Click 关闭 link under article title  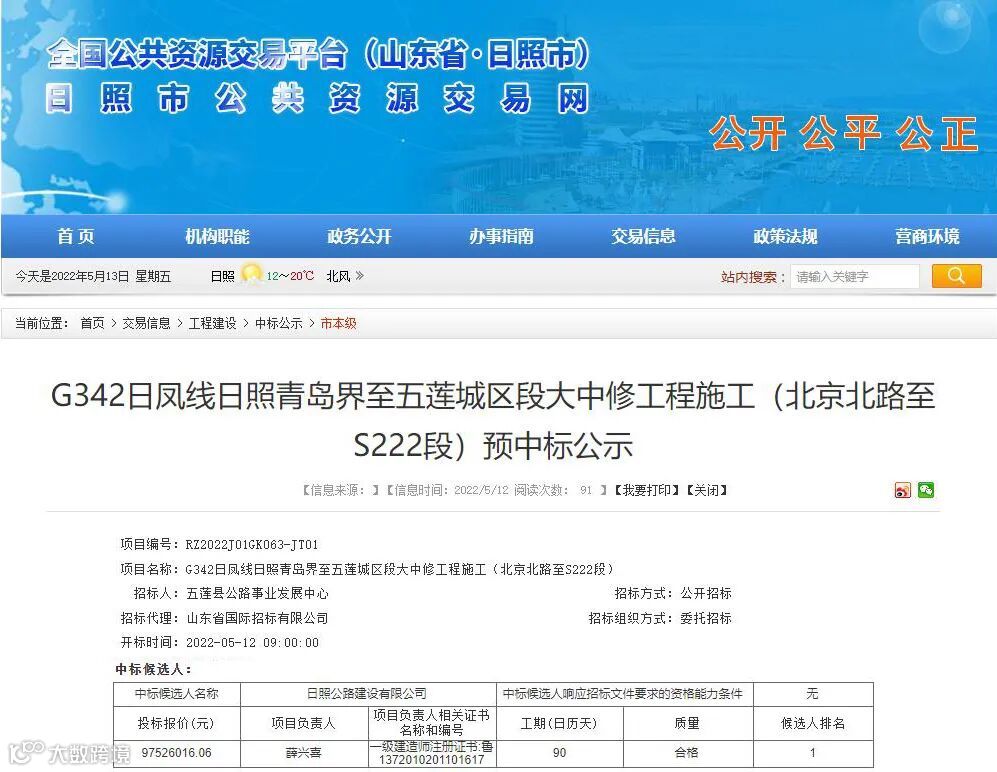click(x=706, y=490)
